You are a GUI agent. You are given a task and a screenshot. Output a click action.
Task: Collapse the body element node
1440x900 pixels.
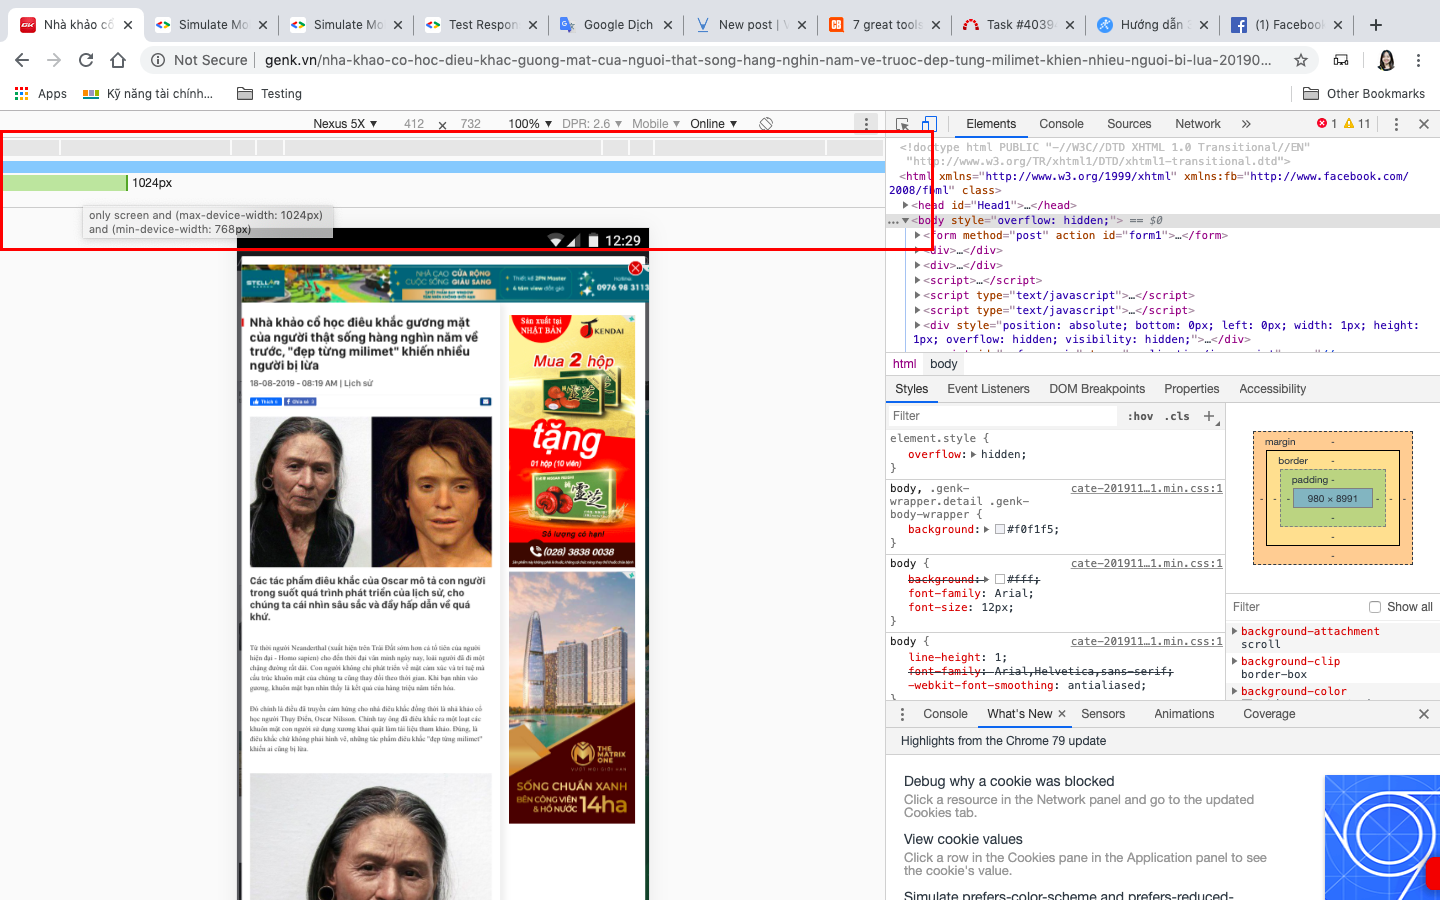pyautogui.click(x=905, y=220)
